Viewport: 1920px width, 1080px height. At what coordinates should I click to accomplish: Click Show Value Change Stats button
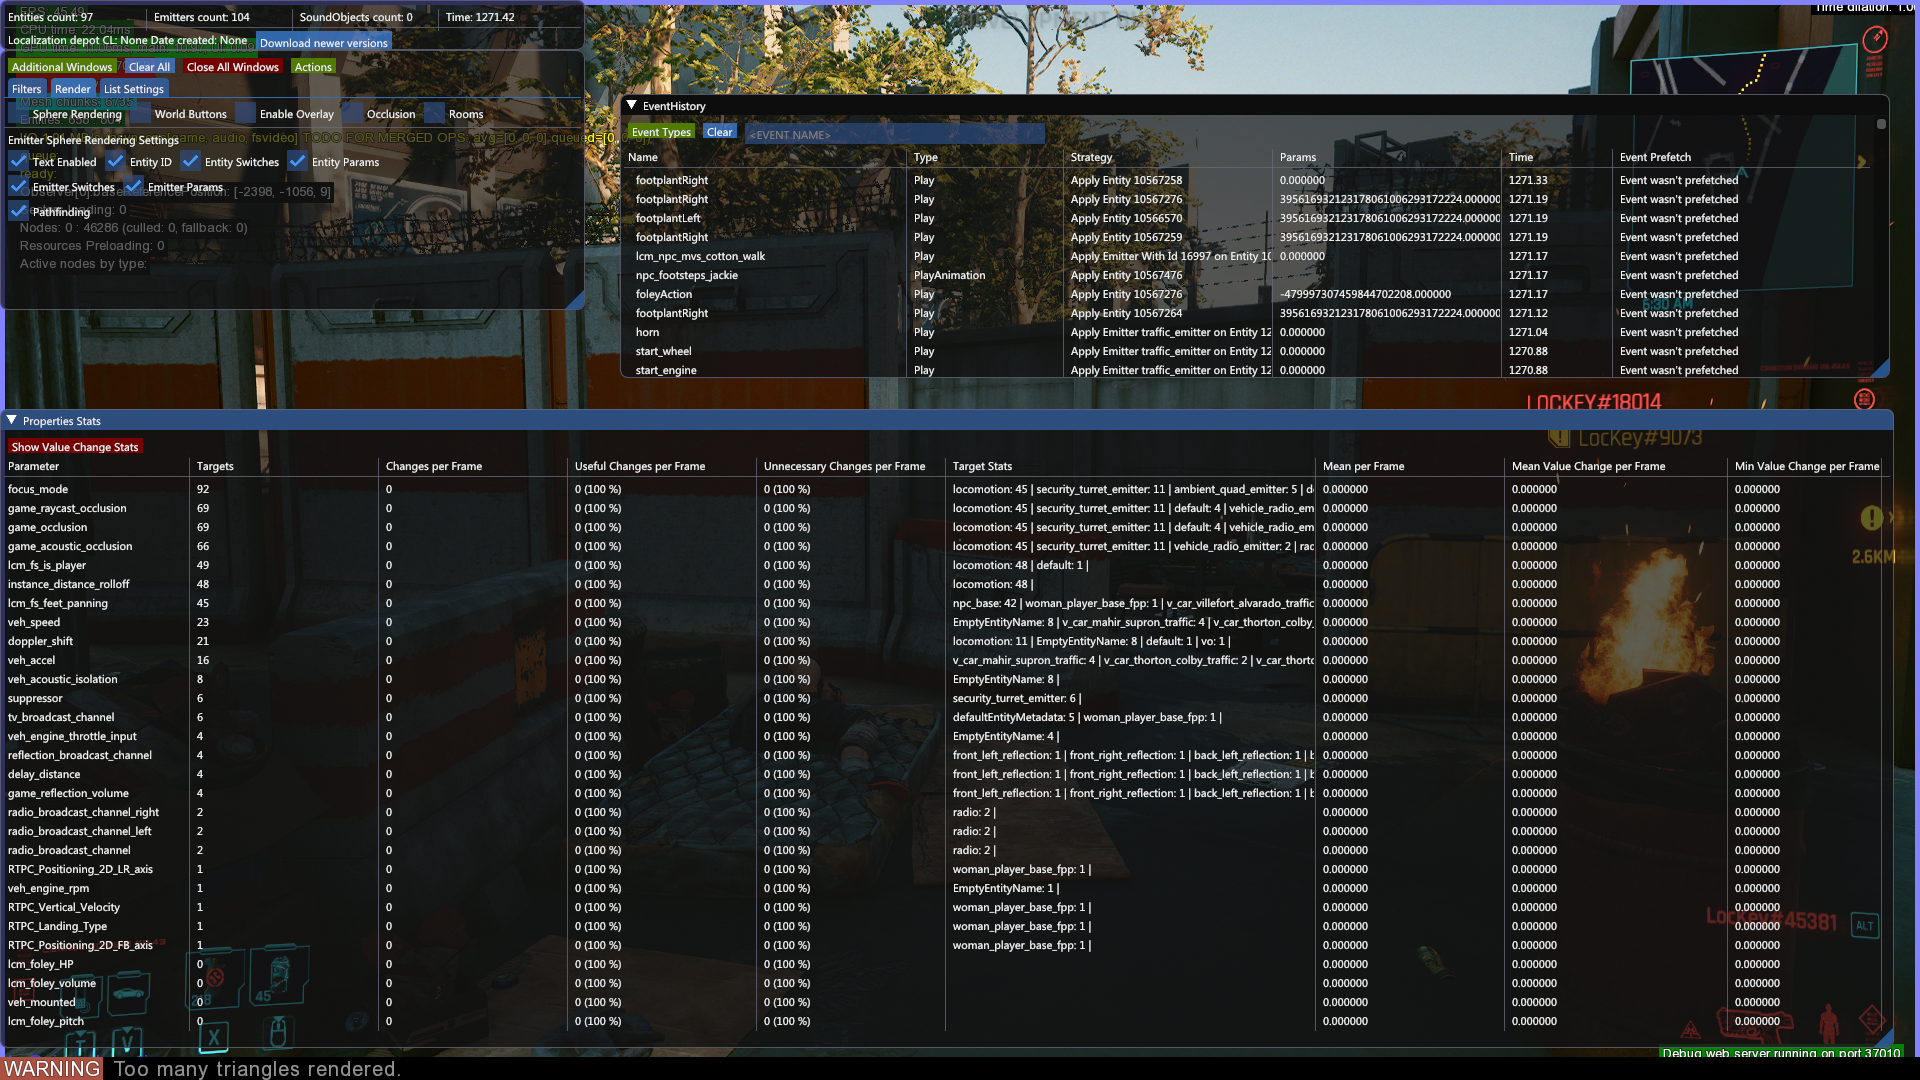click(75, 447)
